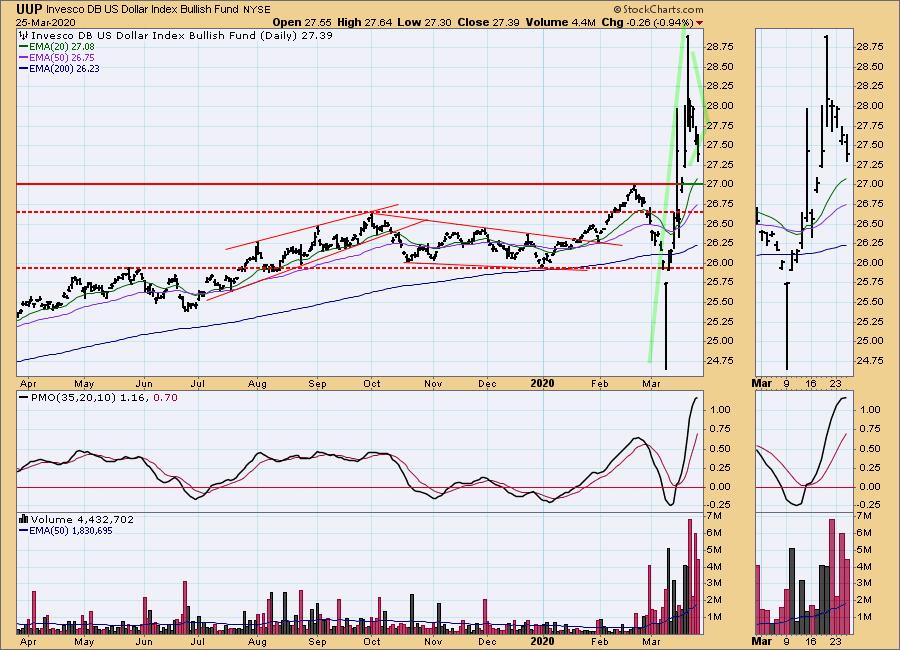Click the long 24.75 low price bar in main chart
900x650 pixels.
point(666,325)
